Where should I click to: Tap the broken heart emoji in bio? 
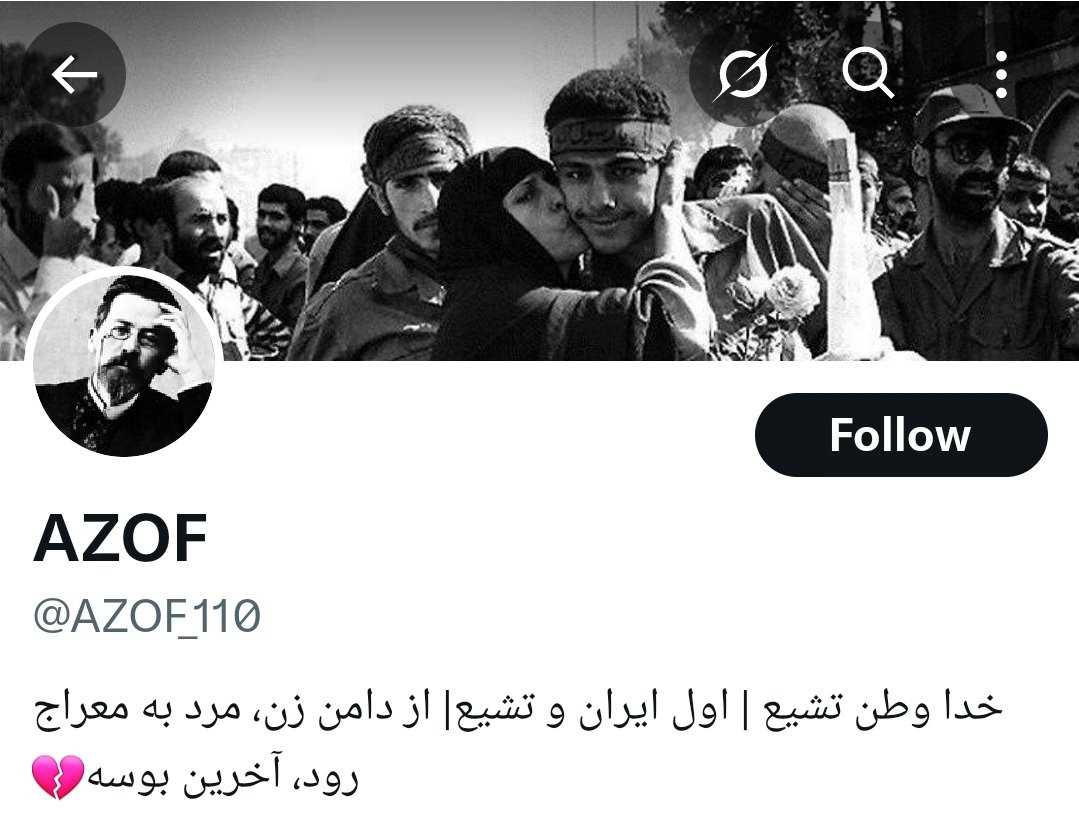58,777
